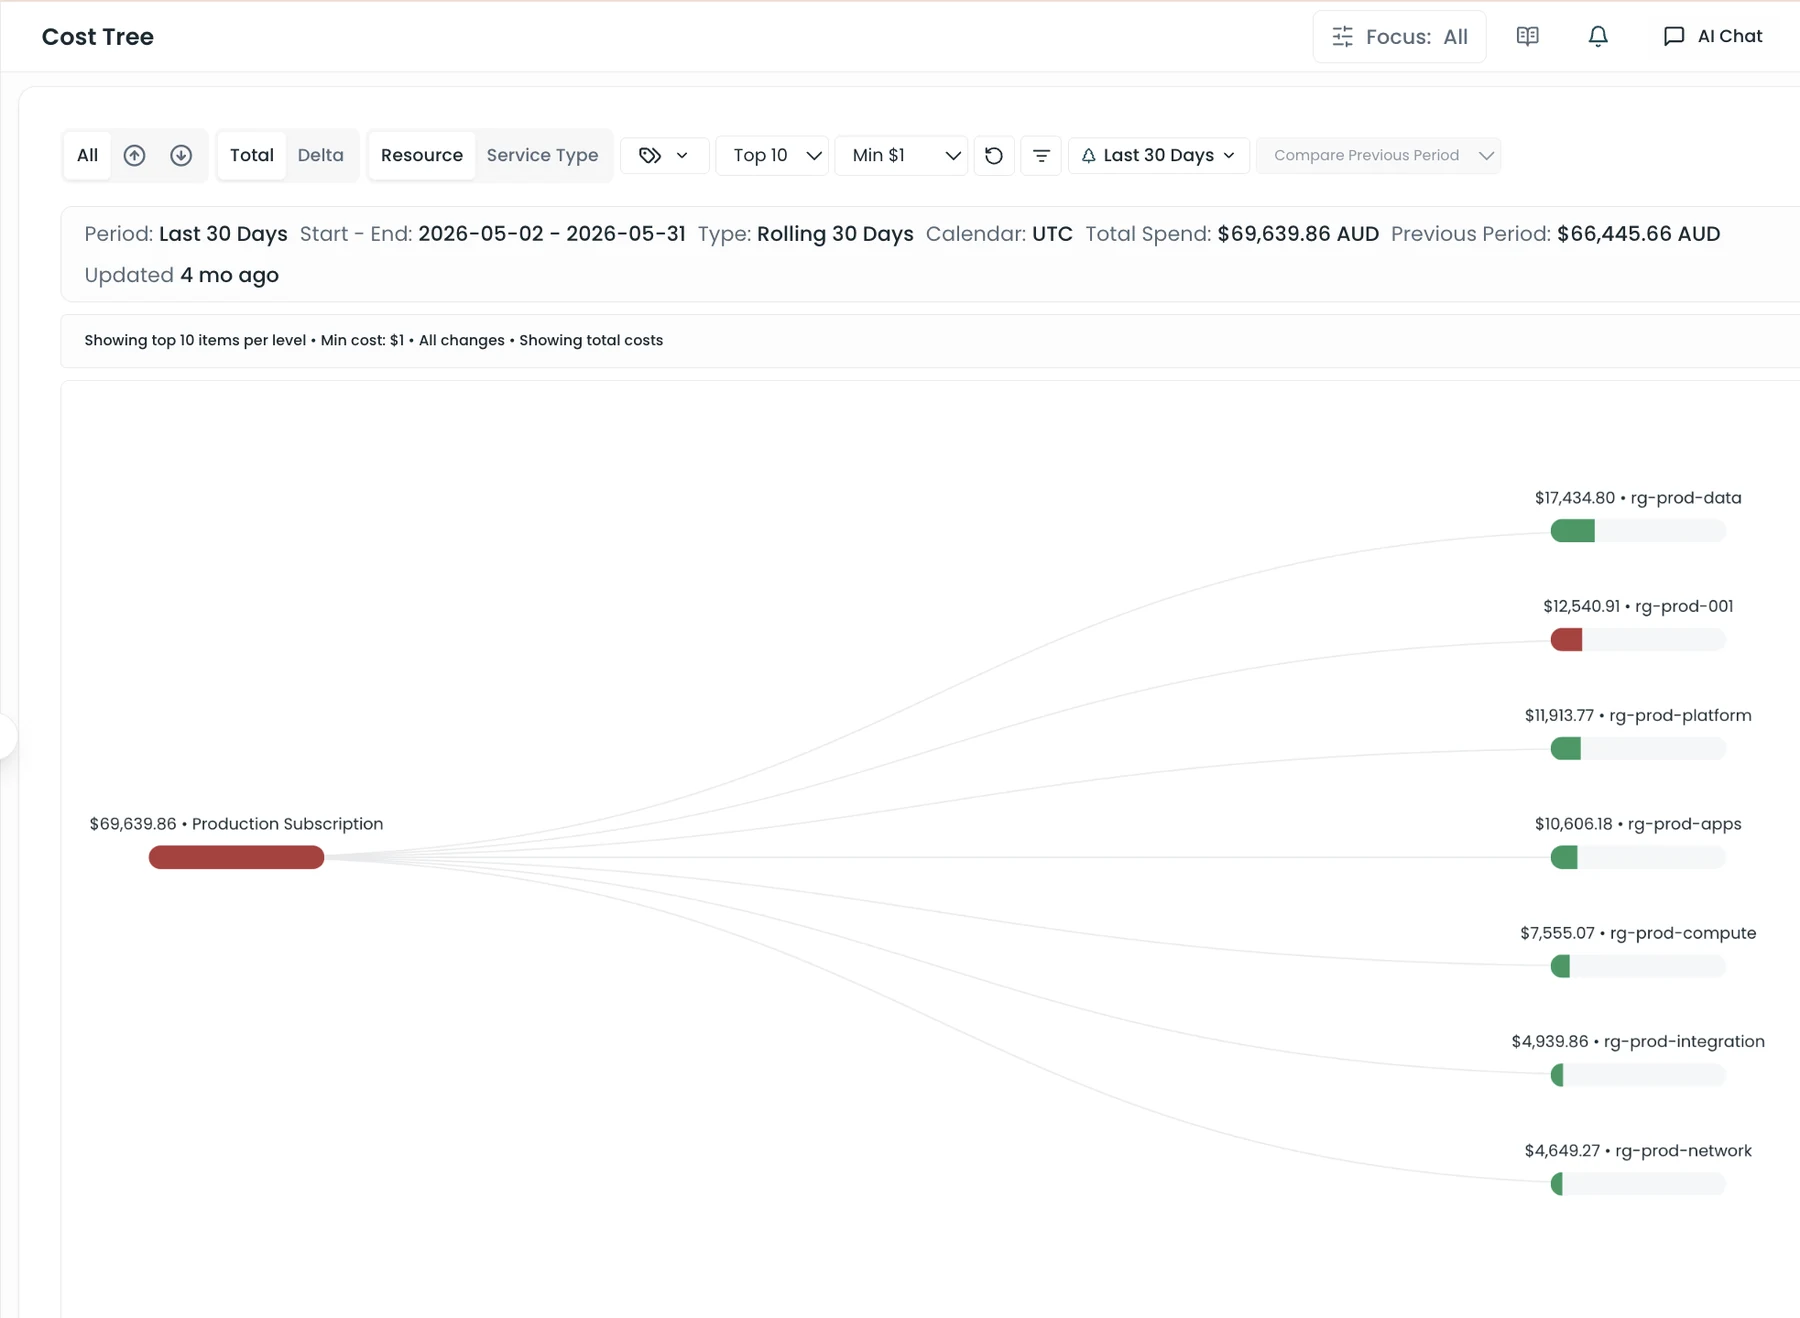The width and height of the screenshot is (1800, 1318).
Task: Switch to Delta cost view
Action: point(321,155)
